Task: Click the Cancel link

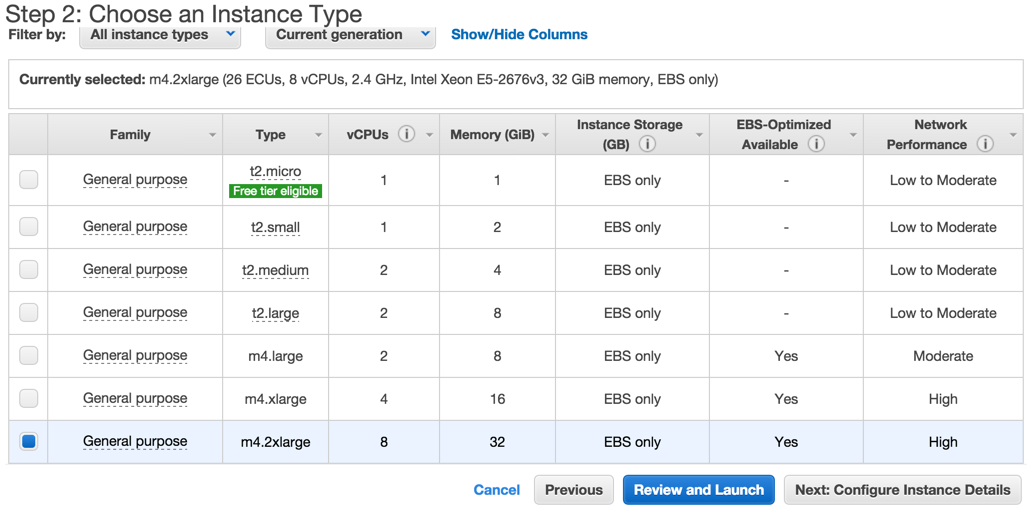Action: [496, 490]
